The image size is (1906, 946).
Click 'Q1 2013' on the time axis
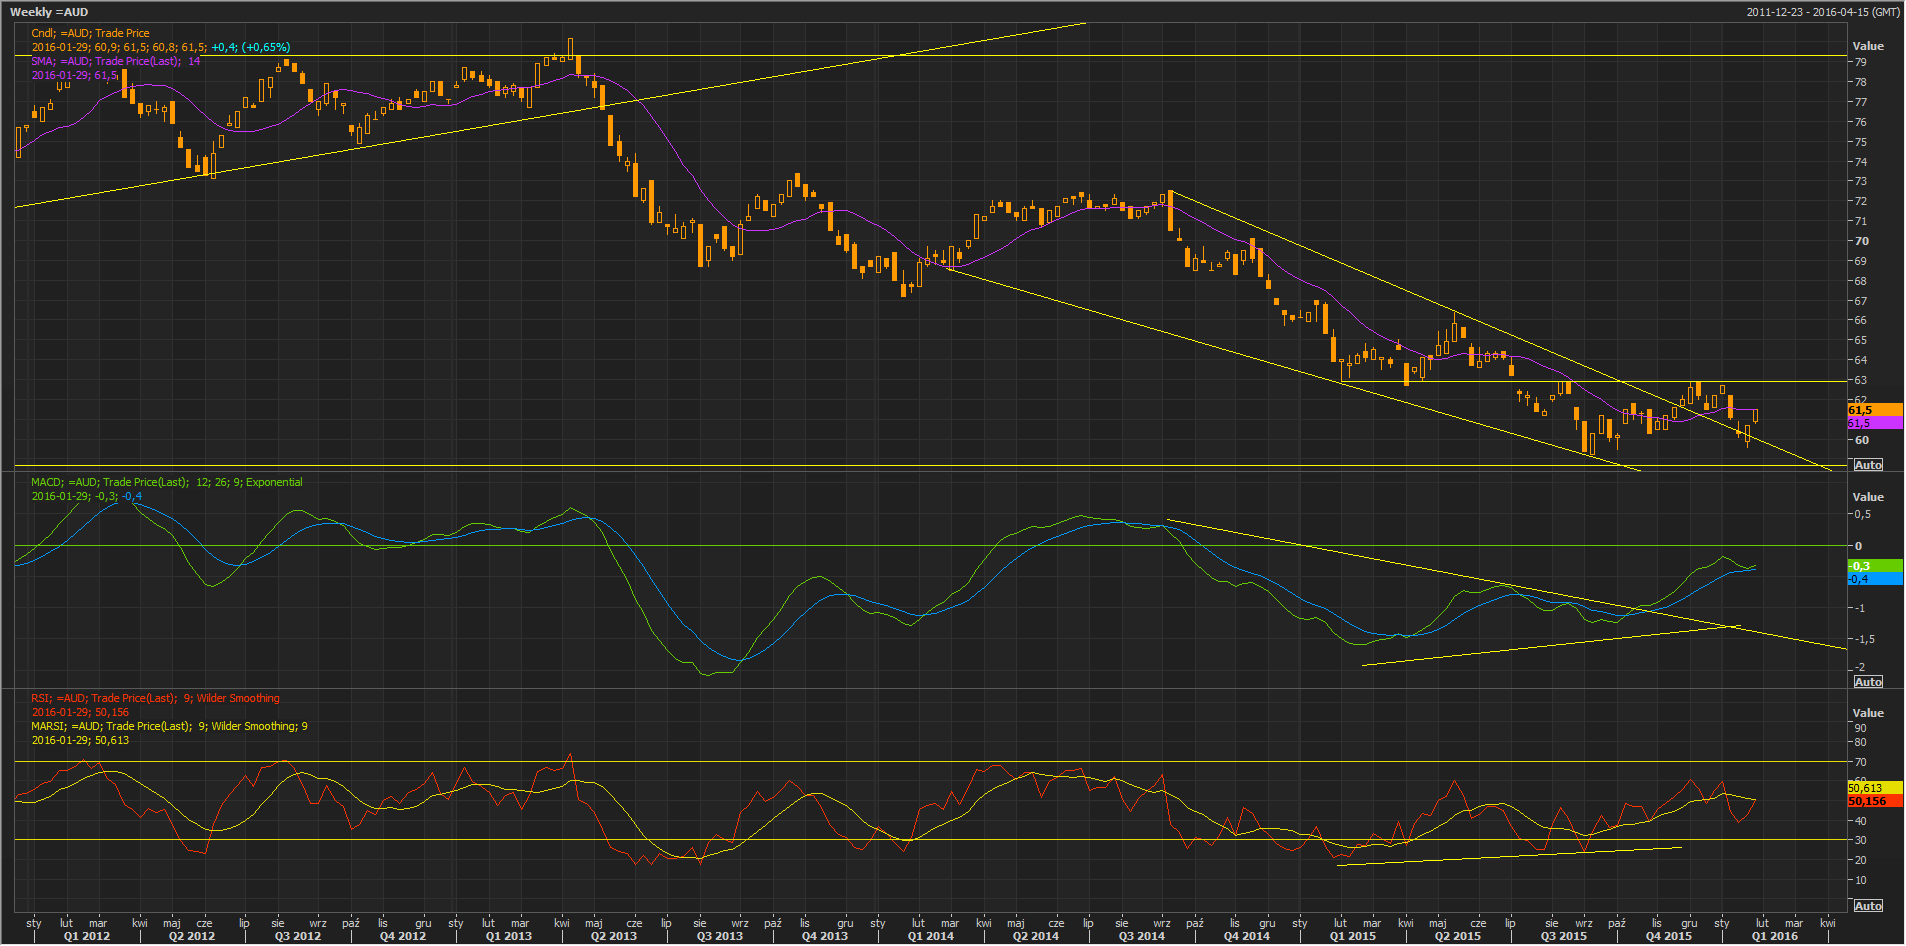(x=509, y=937)
